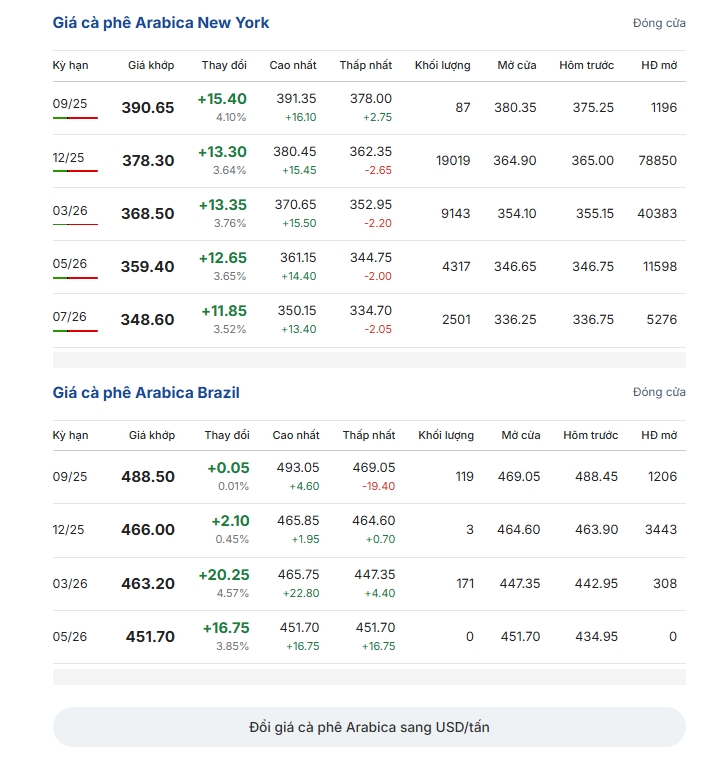Click the 'HĐ mở' header in Brazil table
Screen dimensions: 713x766
tap(659, 435)
